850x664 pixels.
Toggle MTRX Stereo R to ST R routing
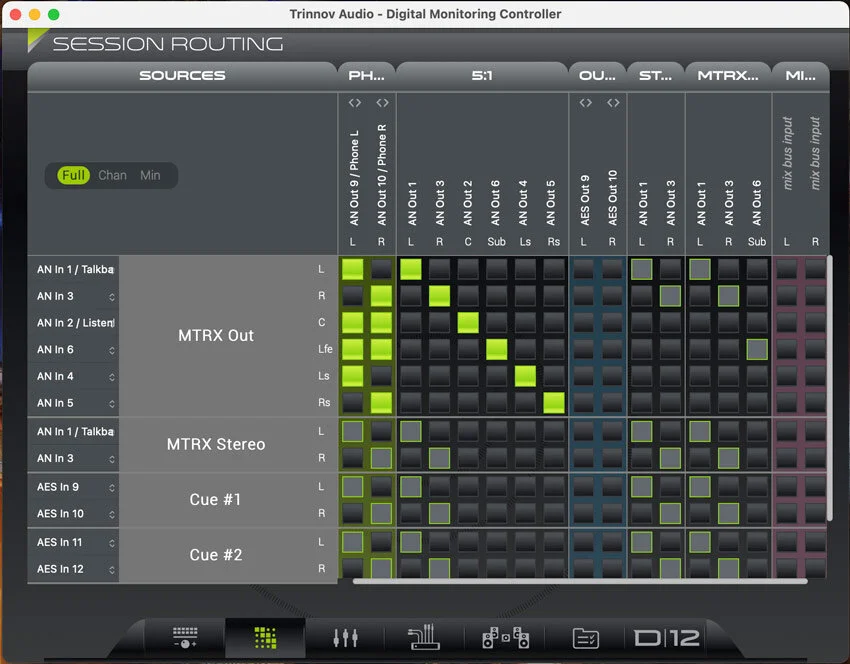[x=671, y=458]
